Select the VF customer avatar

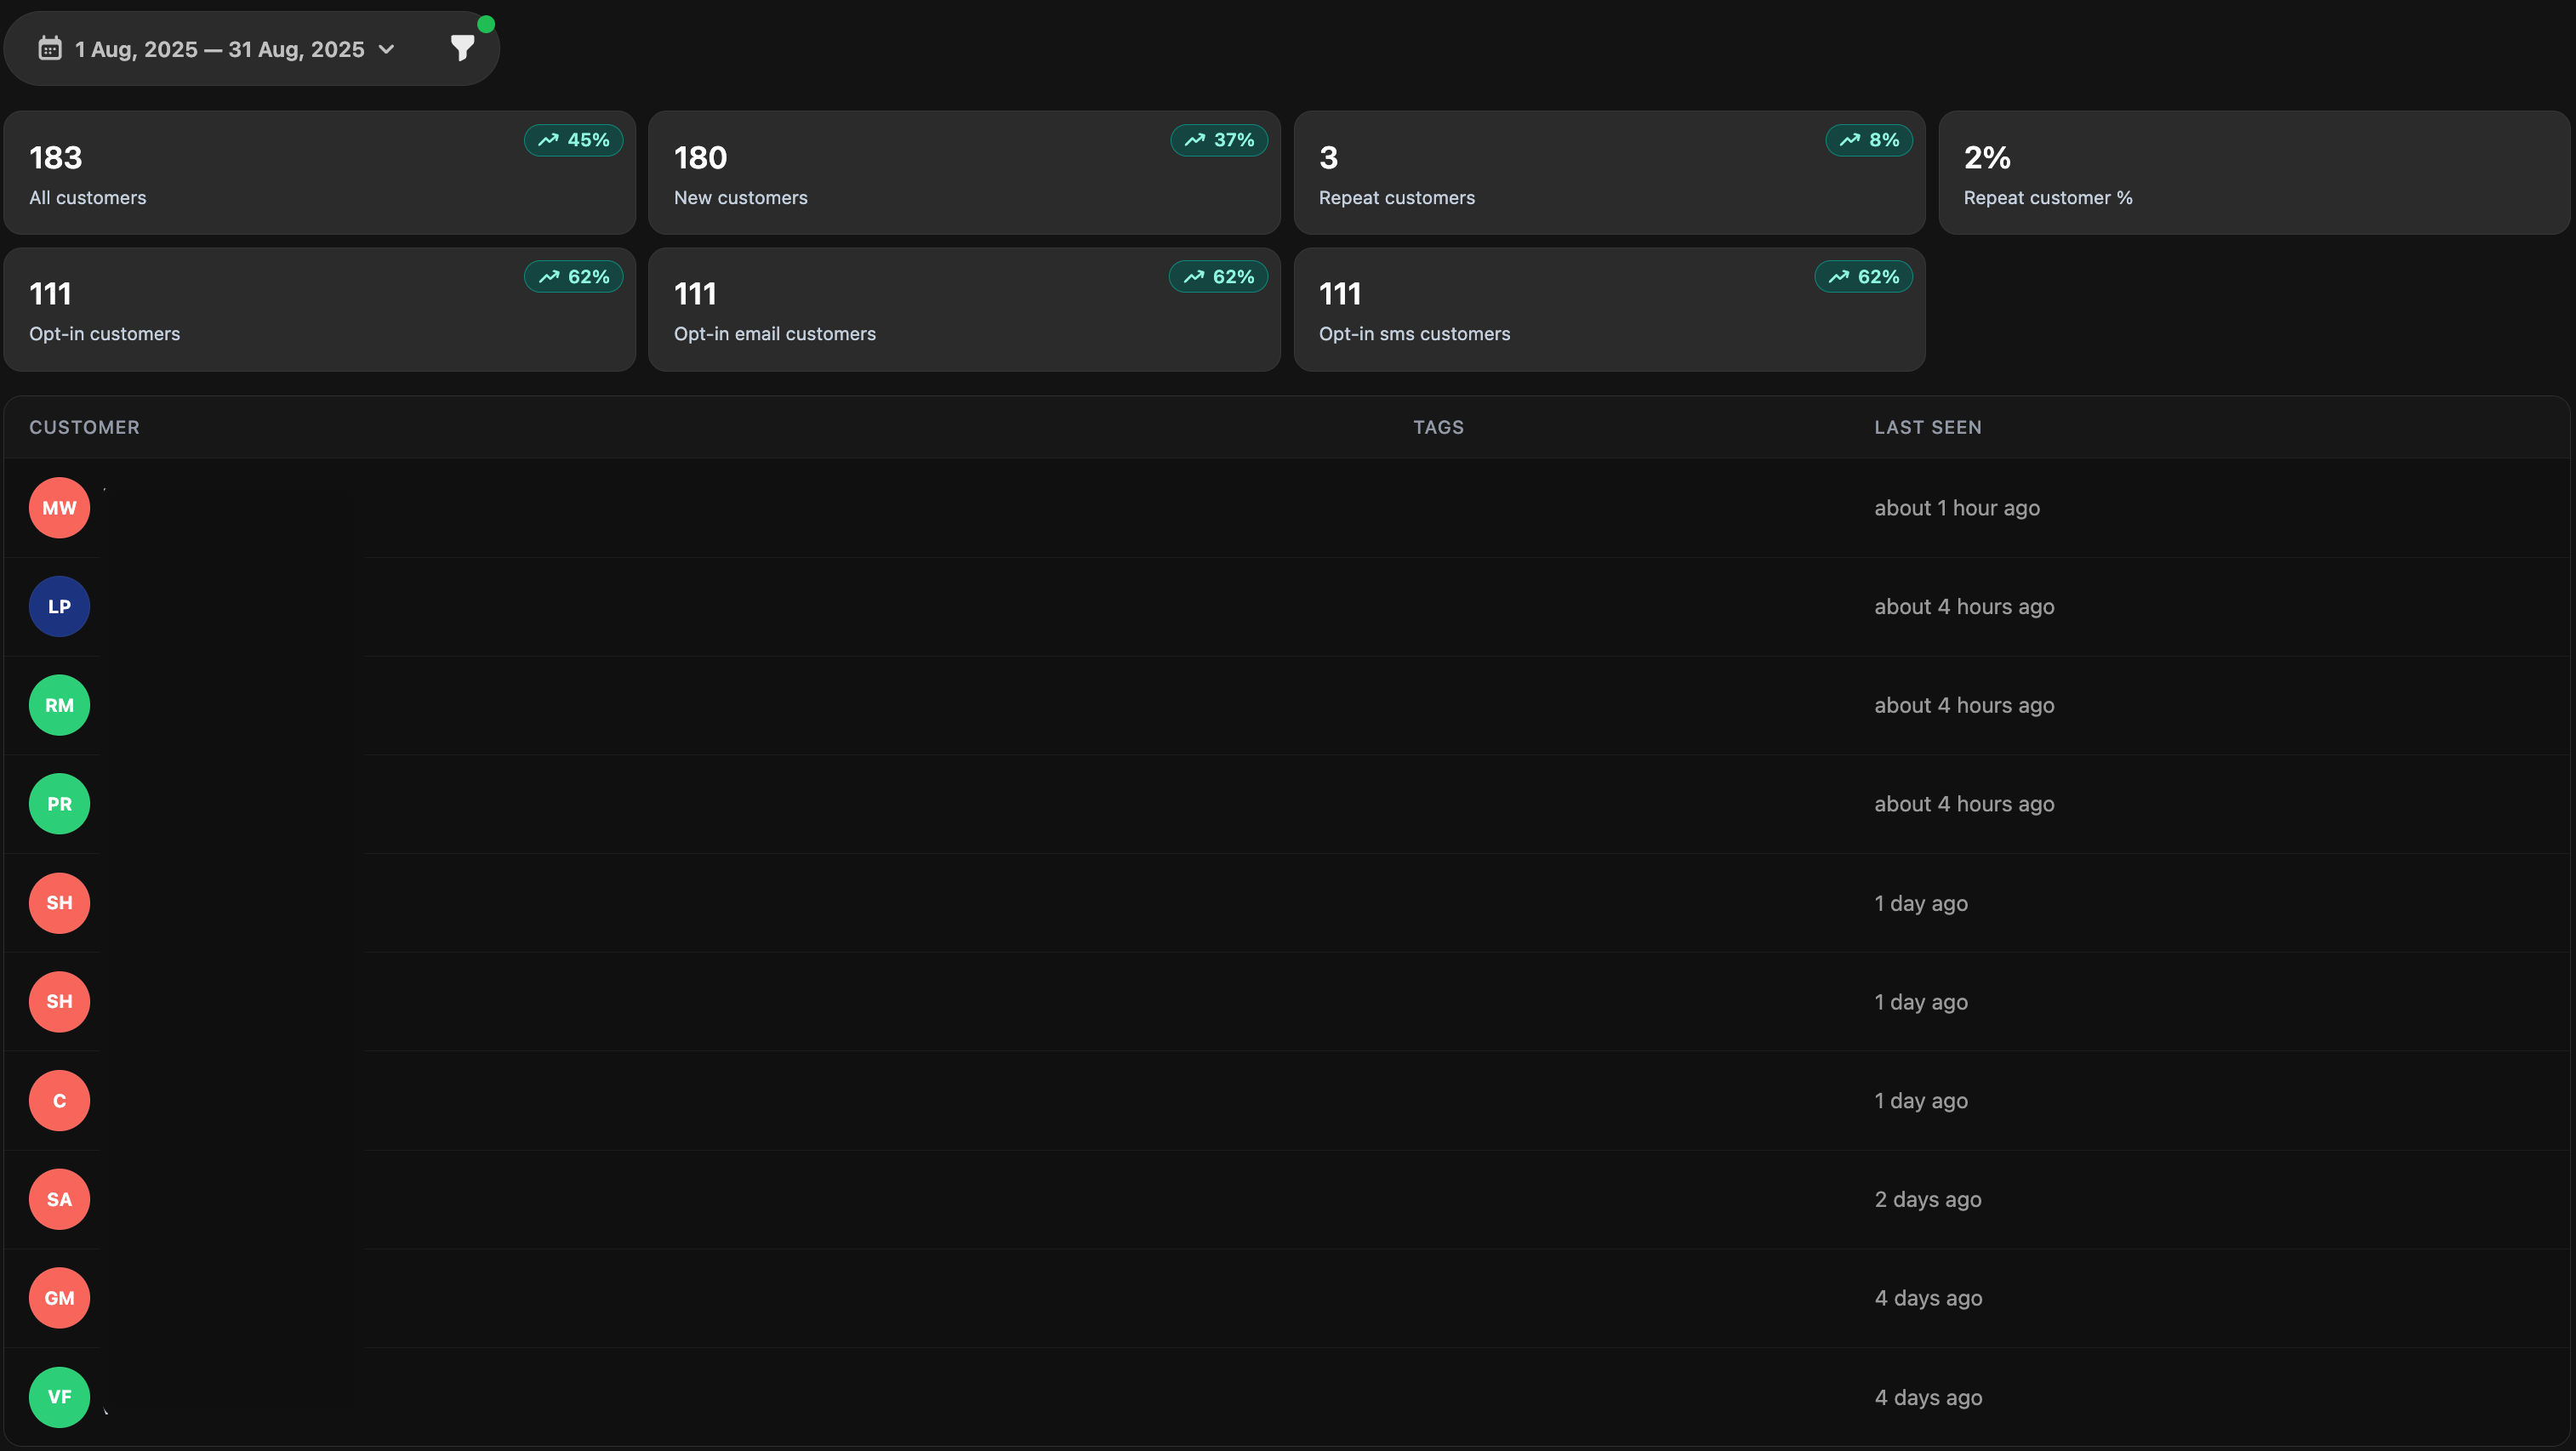point(59,1397)
